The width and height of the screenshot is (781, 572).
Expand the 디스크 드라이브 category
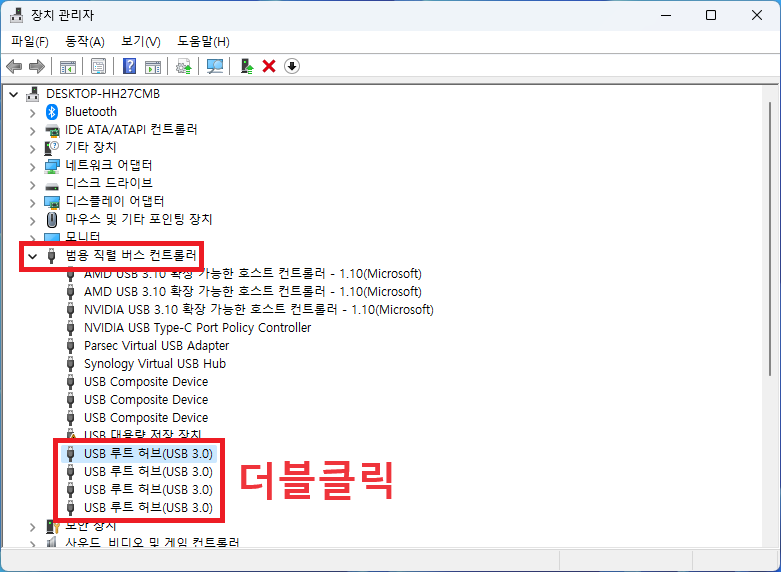[x=32, y=185]
